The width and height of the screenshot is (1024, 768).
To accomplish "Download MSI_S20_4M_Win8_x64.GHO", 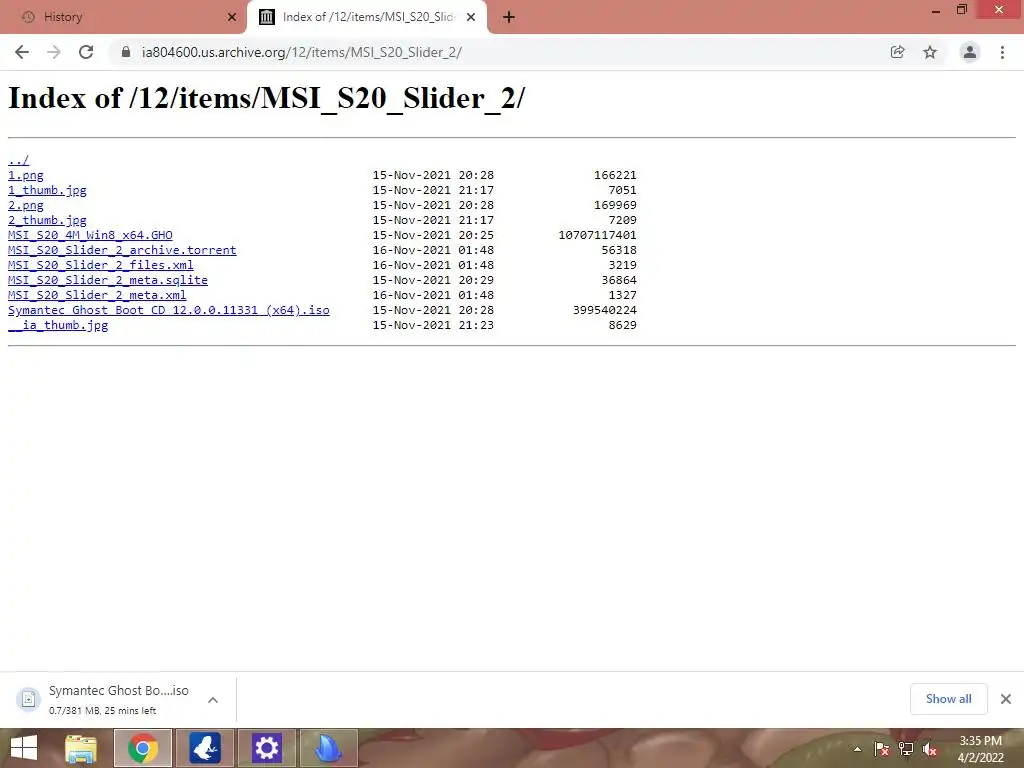I will (x=90, y=235).
